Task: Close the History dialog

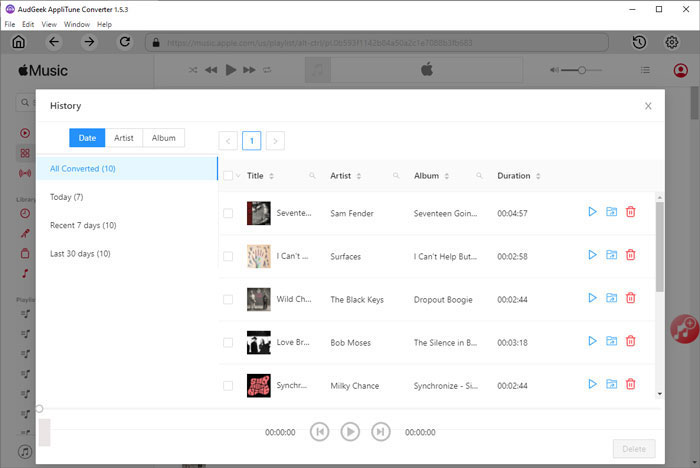Action: (648, 106)
